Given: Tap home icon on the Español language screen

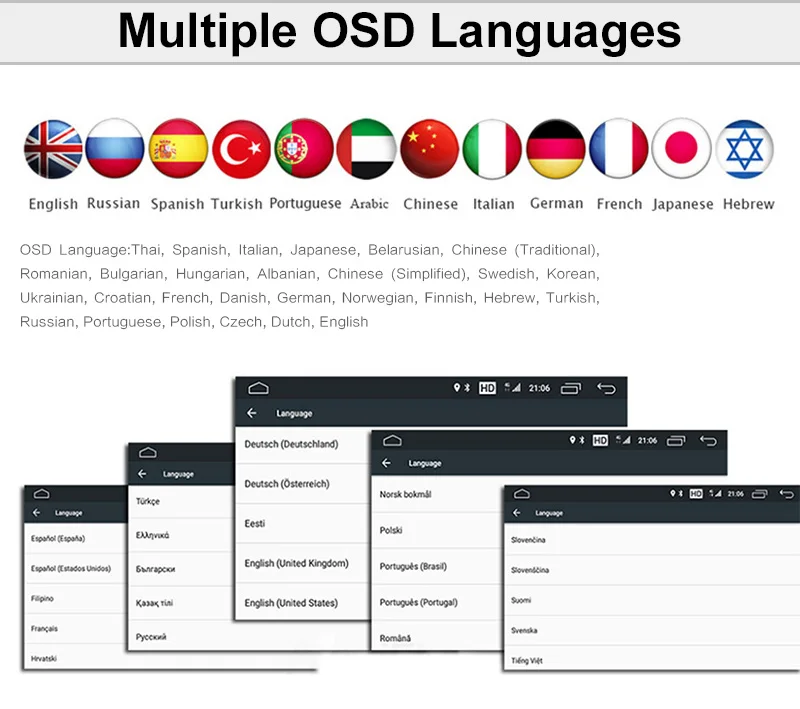Looking at the screenshot, I should coord(42,494).
